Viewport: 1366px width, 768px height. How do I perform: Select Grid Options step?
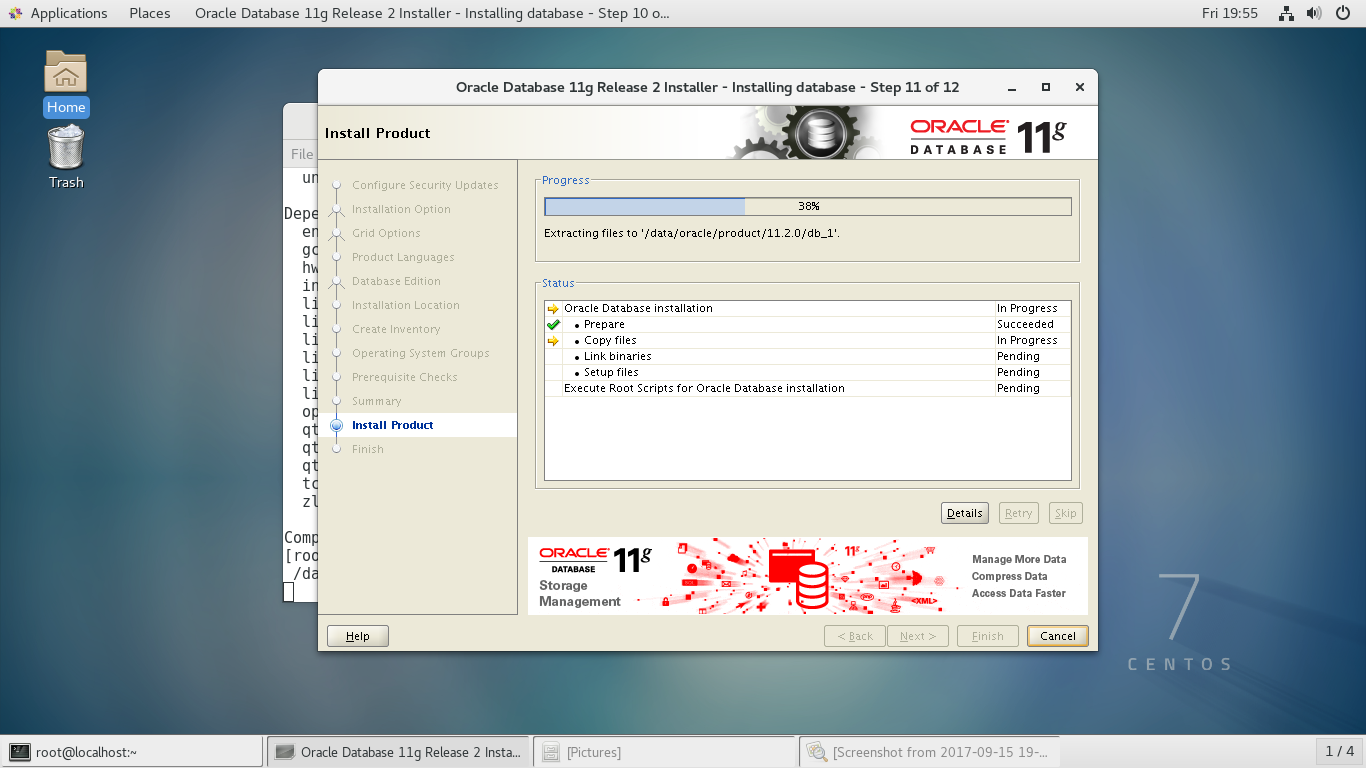386,233
